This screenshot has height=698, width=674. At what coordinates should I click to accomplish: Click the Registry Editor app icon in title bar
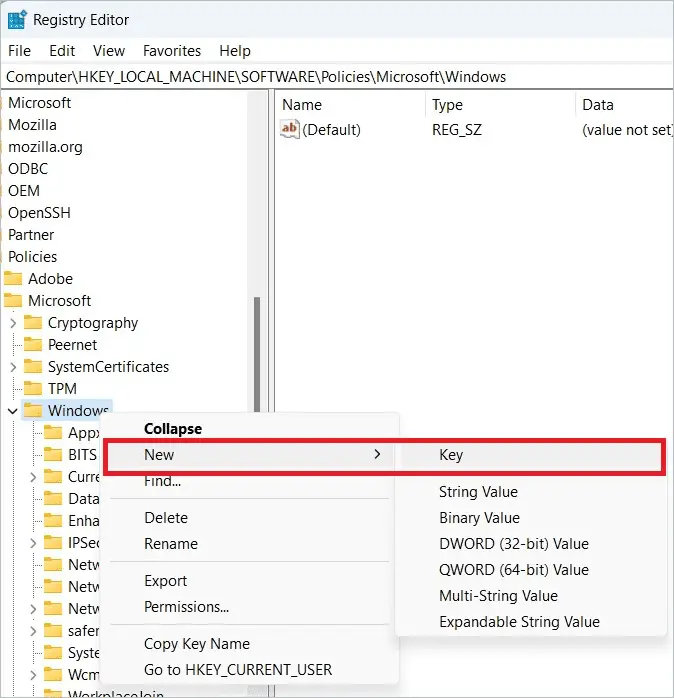(17, 19)
